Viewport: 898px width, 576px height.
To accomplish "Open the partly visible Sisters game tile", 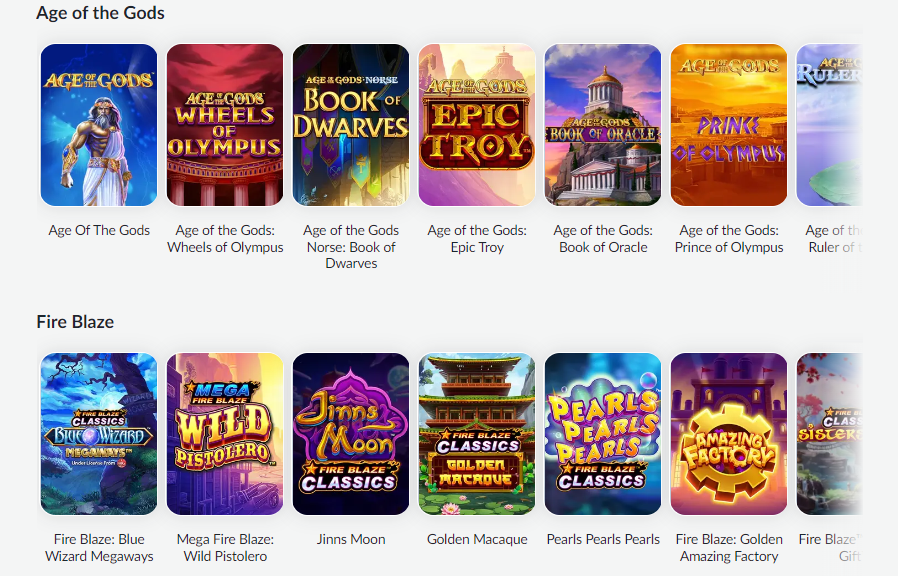I will pos(829,434).
